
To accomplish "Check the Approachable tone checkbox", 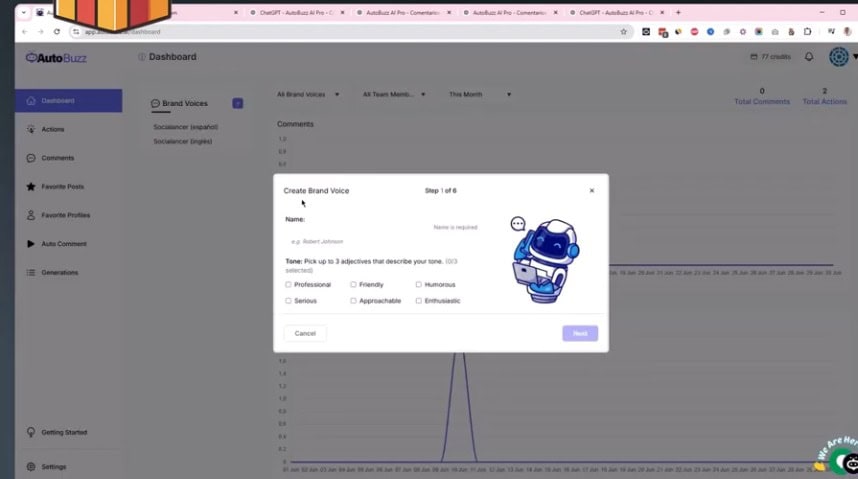I will 353,301.
